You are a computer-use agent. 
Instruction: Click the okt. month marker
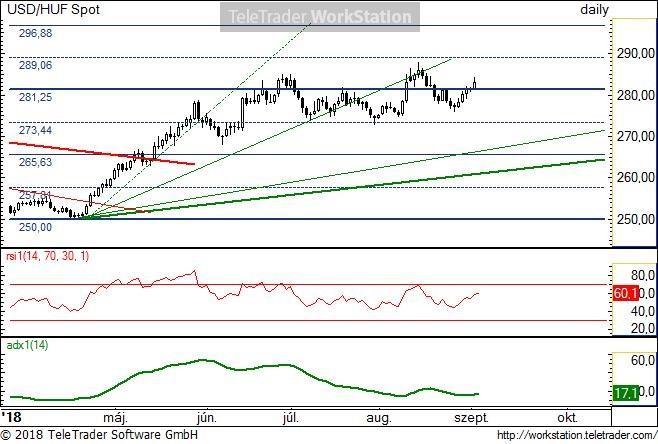tap(567, 418)
